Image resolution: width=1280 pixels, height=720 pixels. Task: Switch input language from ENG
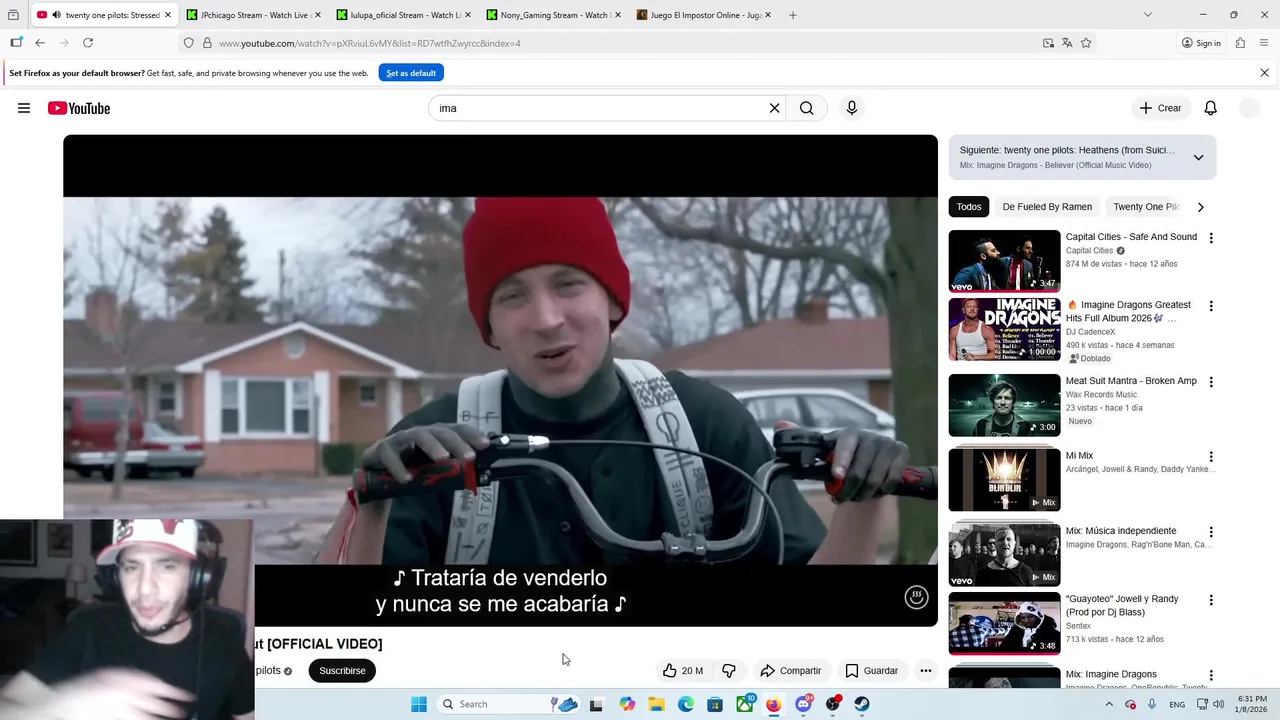tap(1178, 704)
